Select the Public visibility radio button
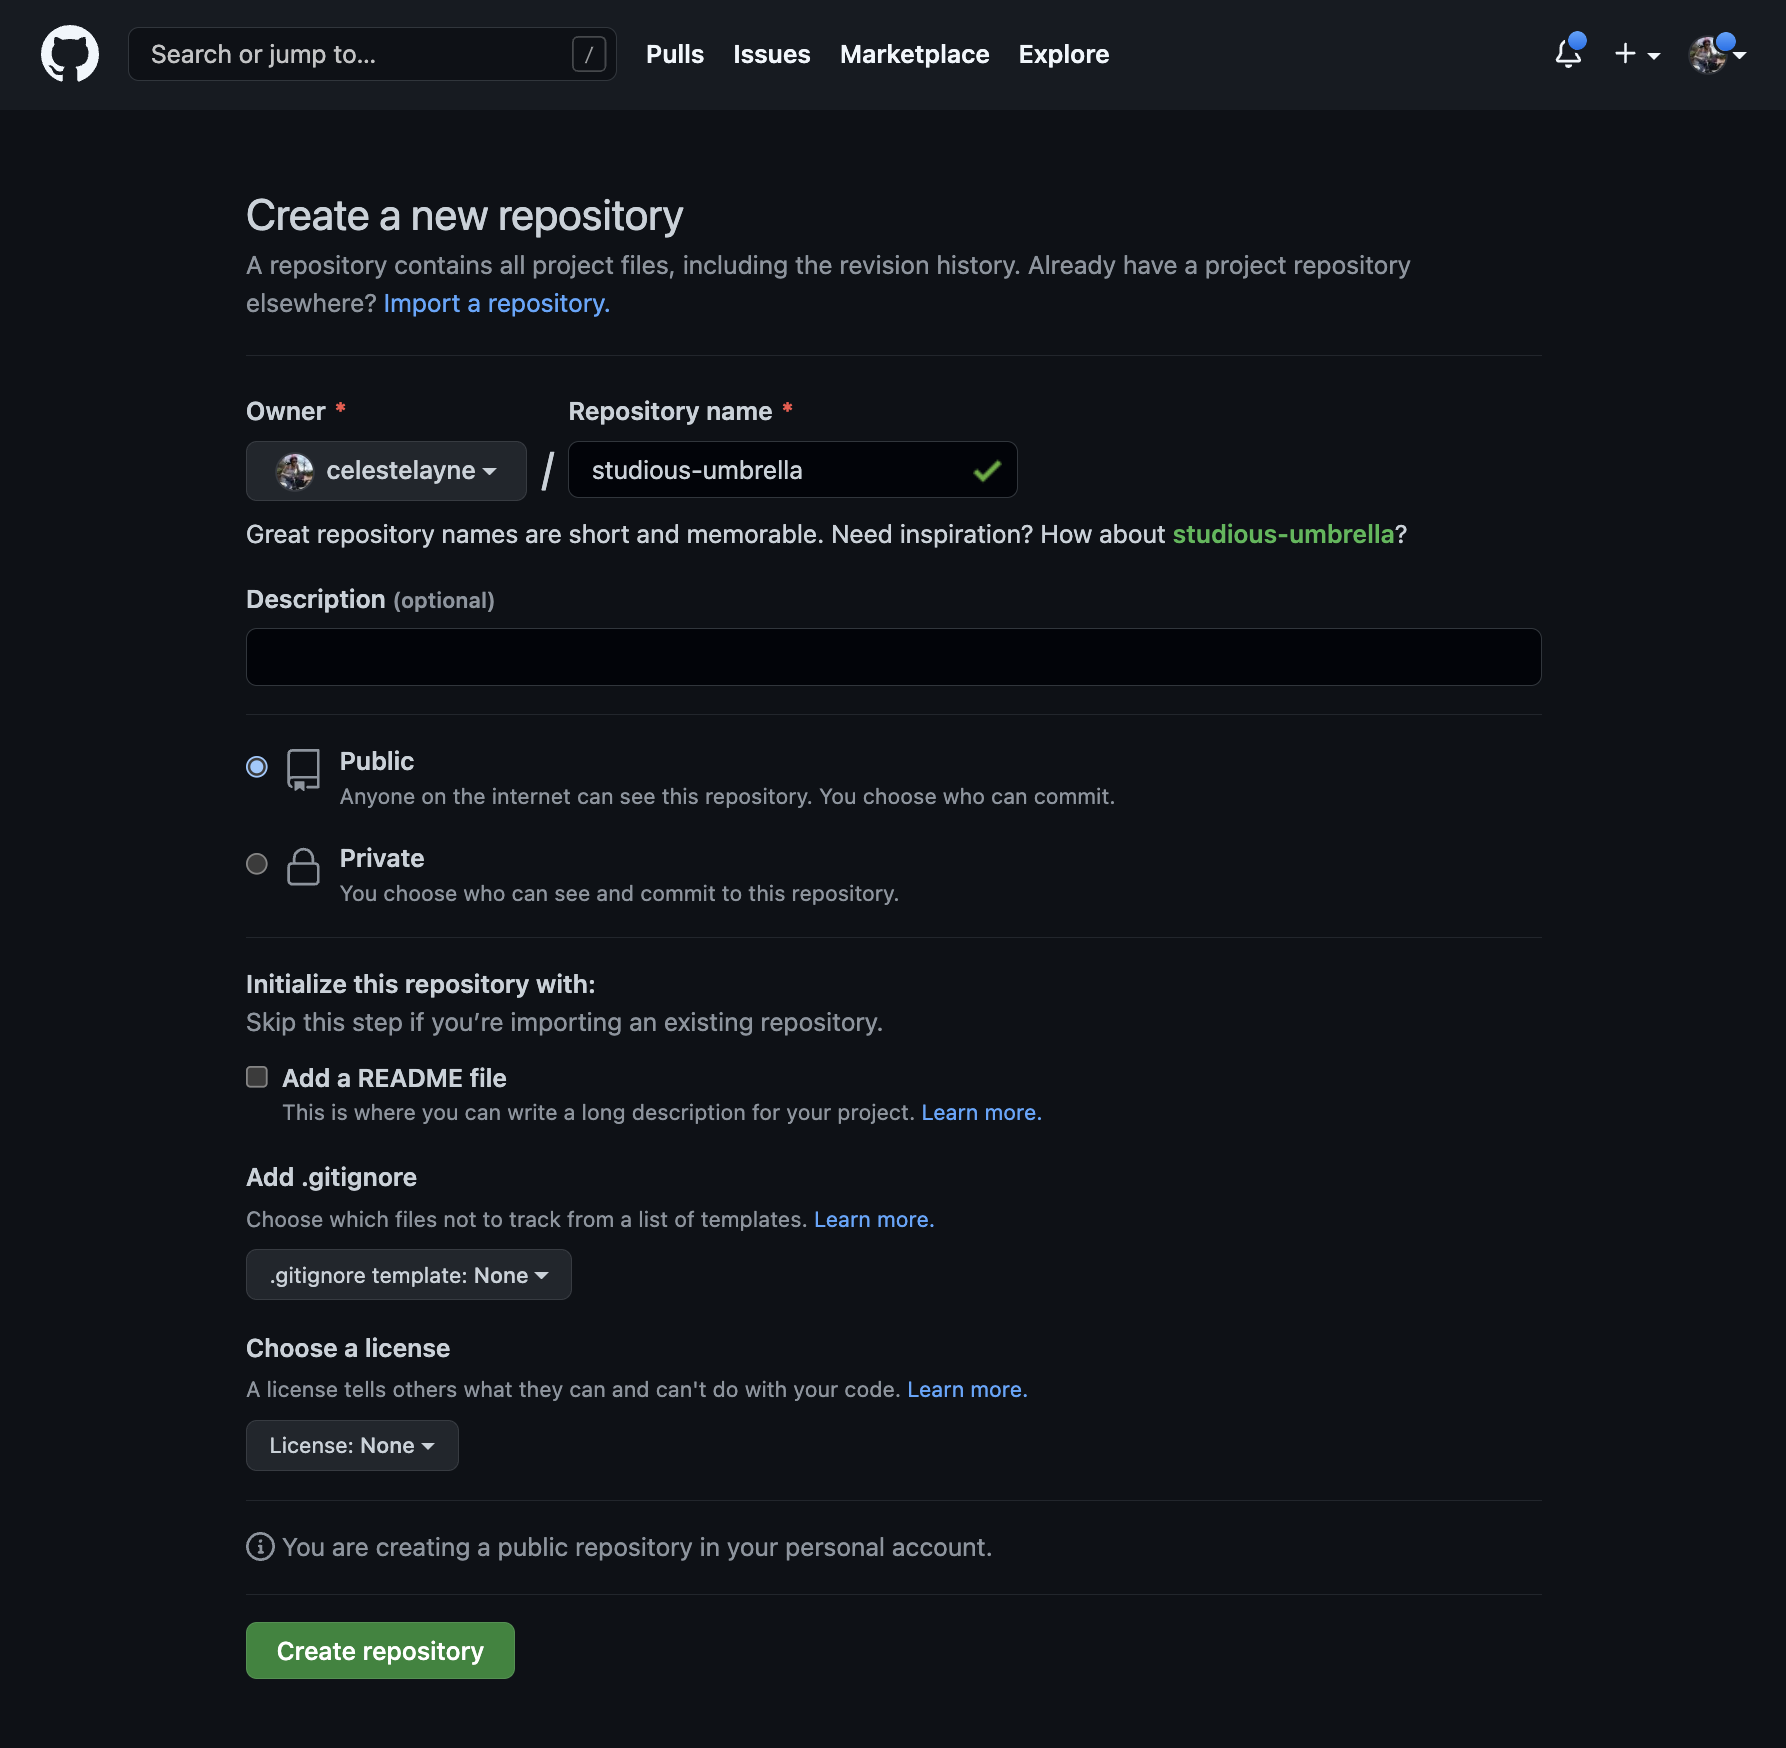The width and height of the screenshot is (1786, 1748). click(x=257, y=766)
